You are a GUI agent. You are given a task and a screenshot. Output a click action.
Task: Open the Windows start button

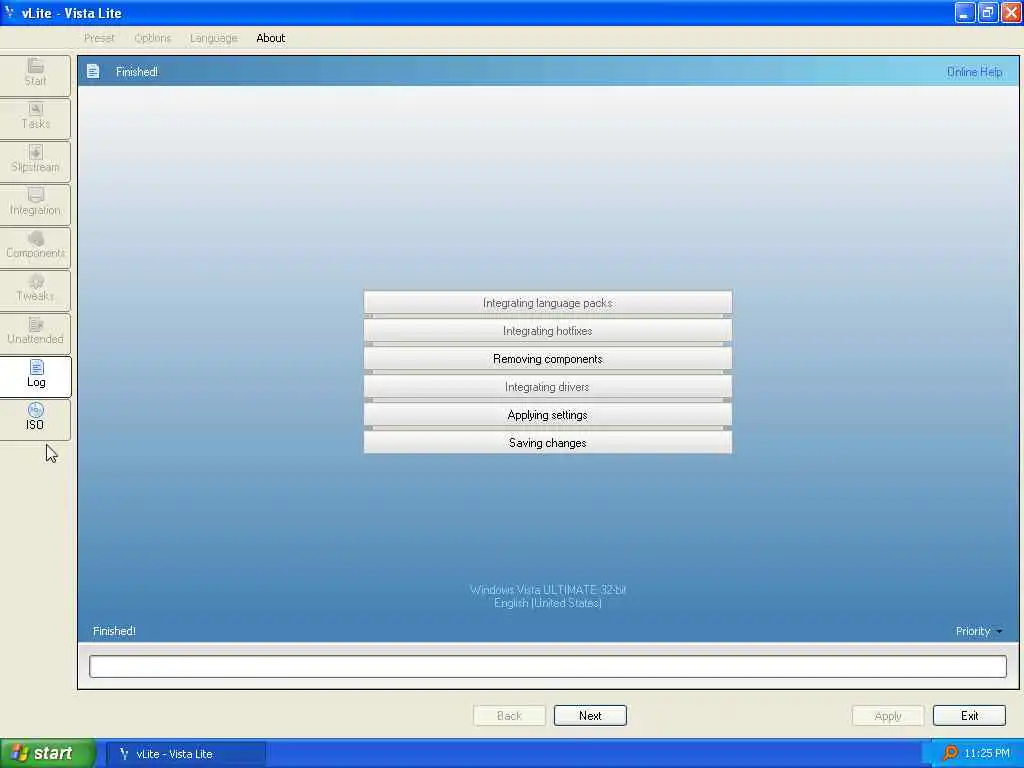48,753
